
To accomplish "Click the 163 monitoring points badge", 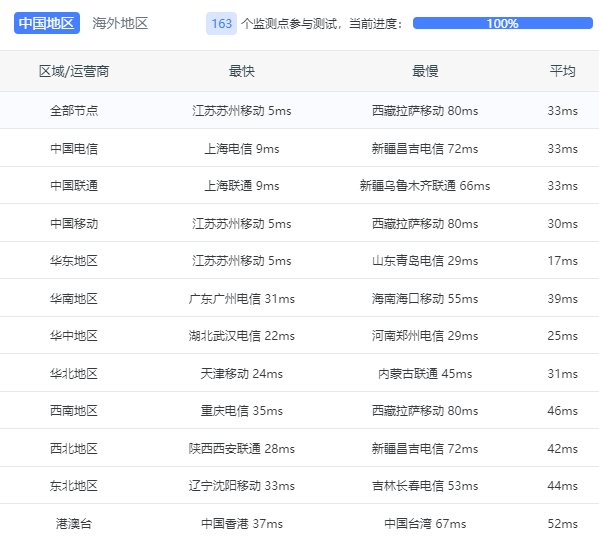I will [222, 24].
